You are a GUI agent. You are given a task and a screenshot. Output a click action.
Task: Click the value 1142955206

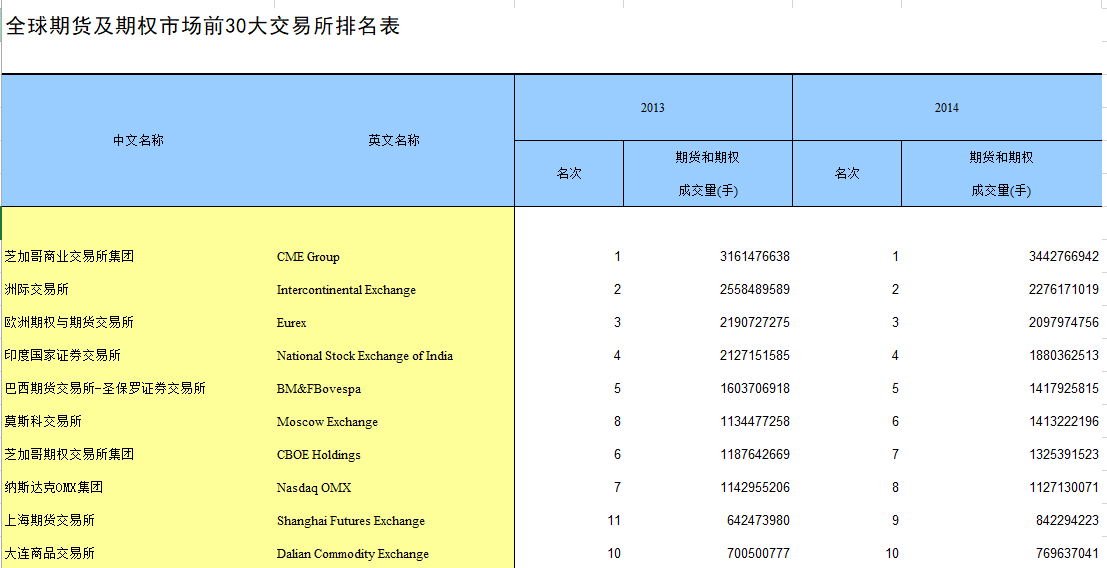[x=755, y=488]
